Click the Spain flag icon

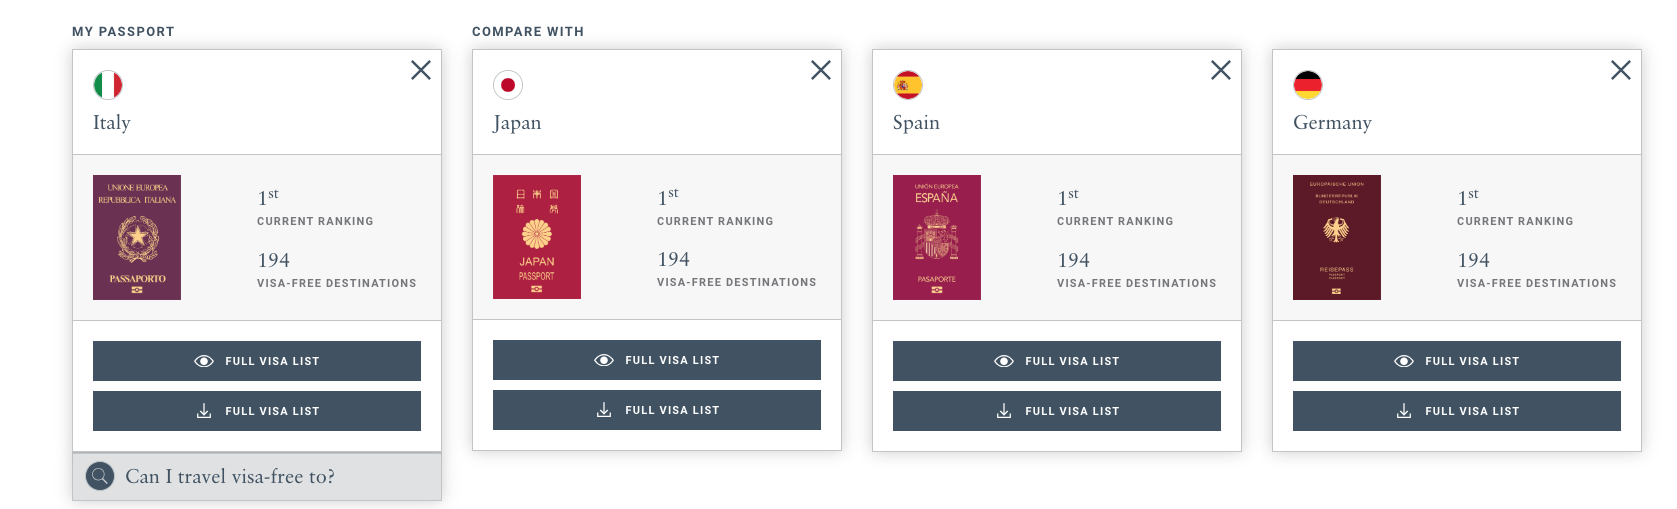(x=908, y=85)
